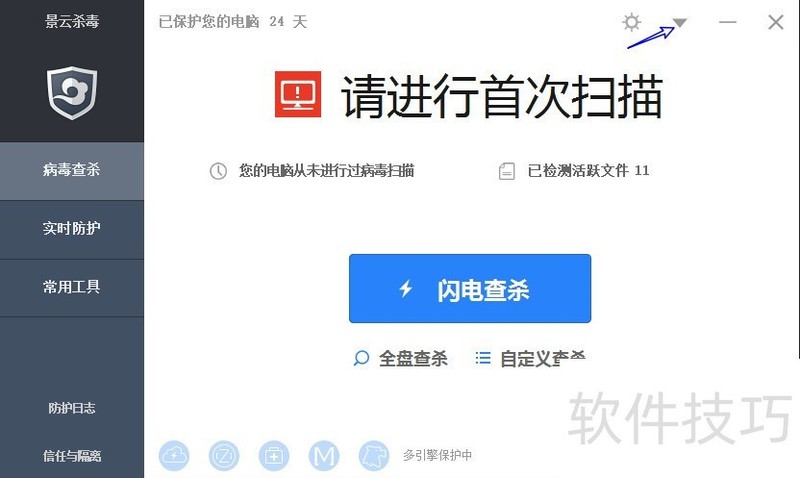Click the 自定义查杀 custom scan link

(x=530, y=359)
